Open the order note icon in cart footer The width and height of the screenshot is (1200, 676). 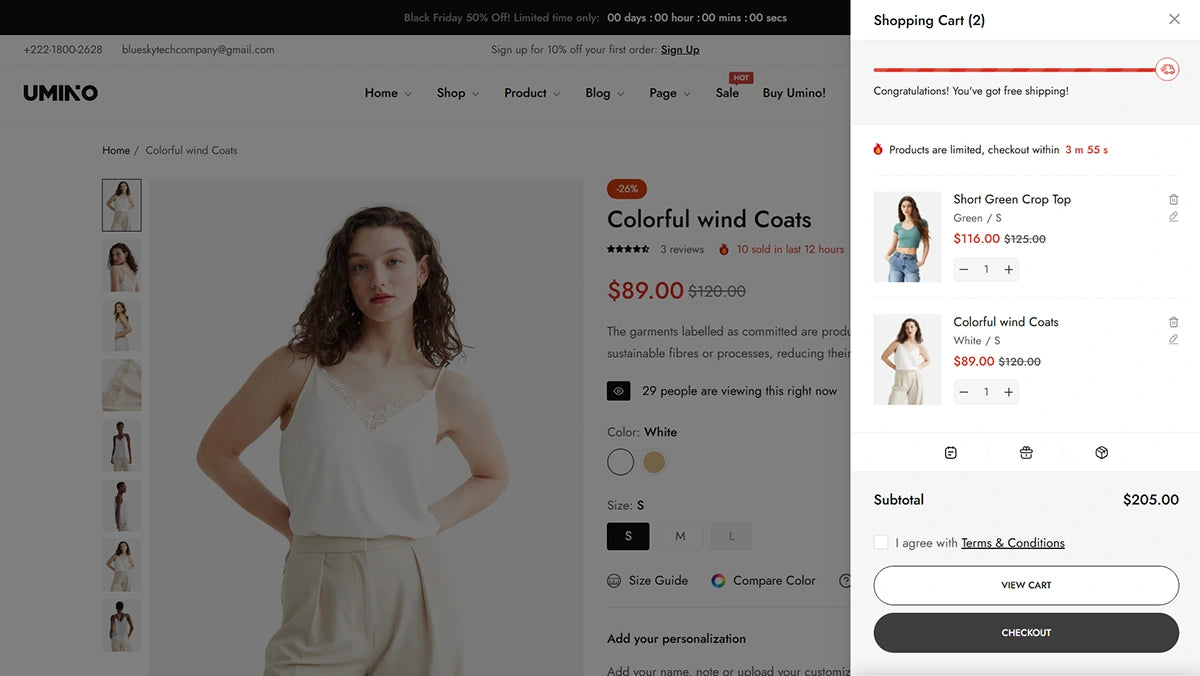950,452
